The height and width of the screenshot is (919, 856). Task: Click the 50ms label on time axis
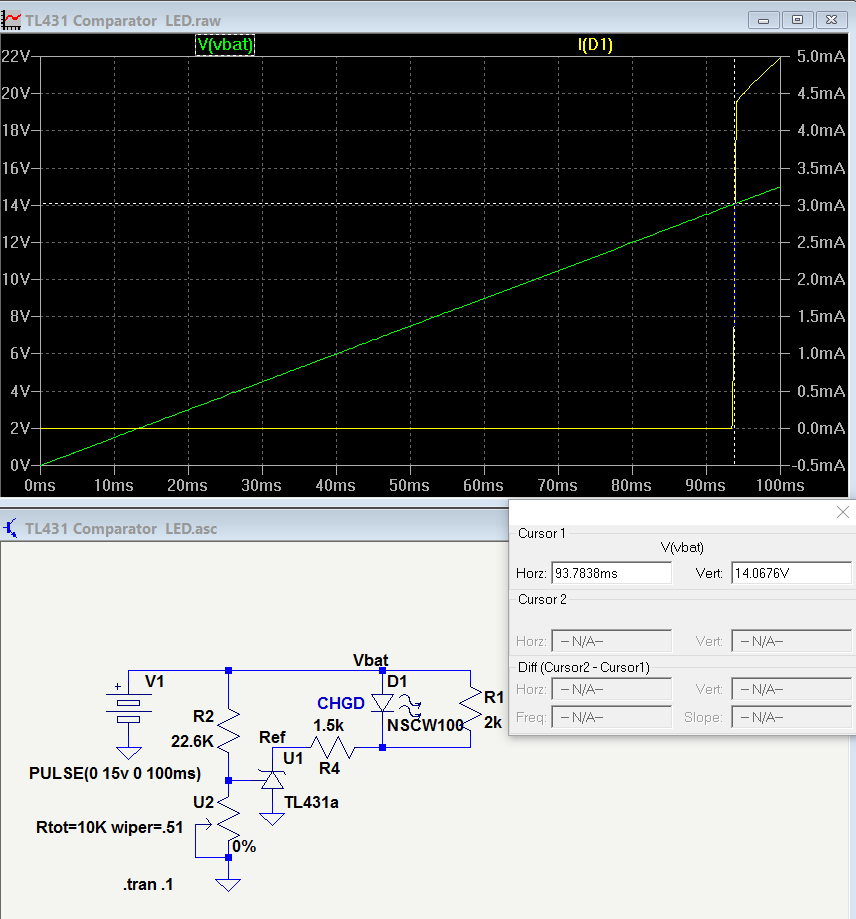click(x=410, y=485)
